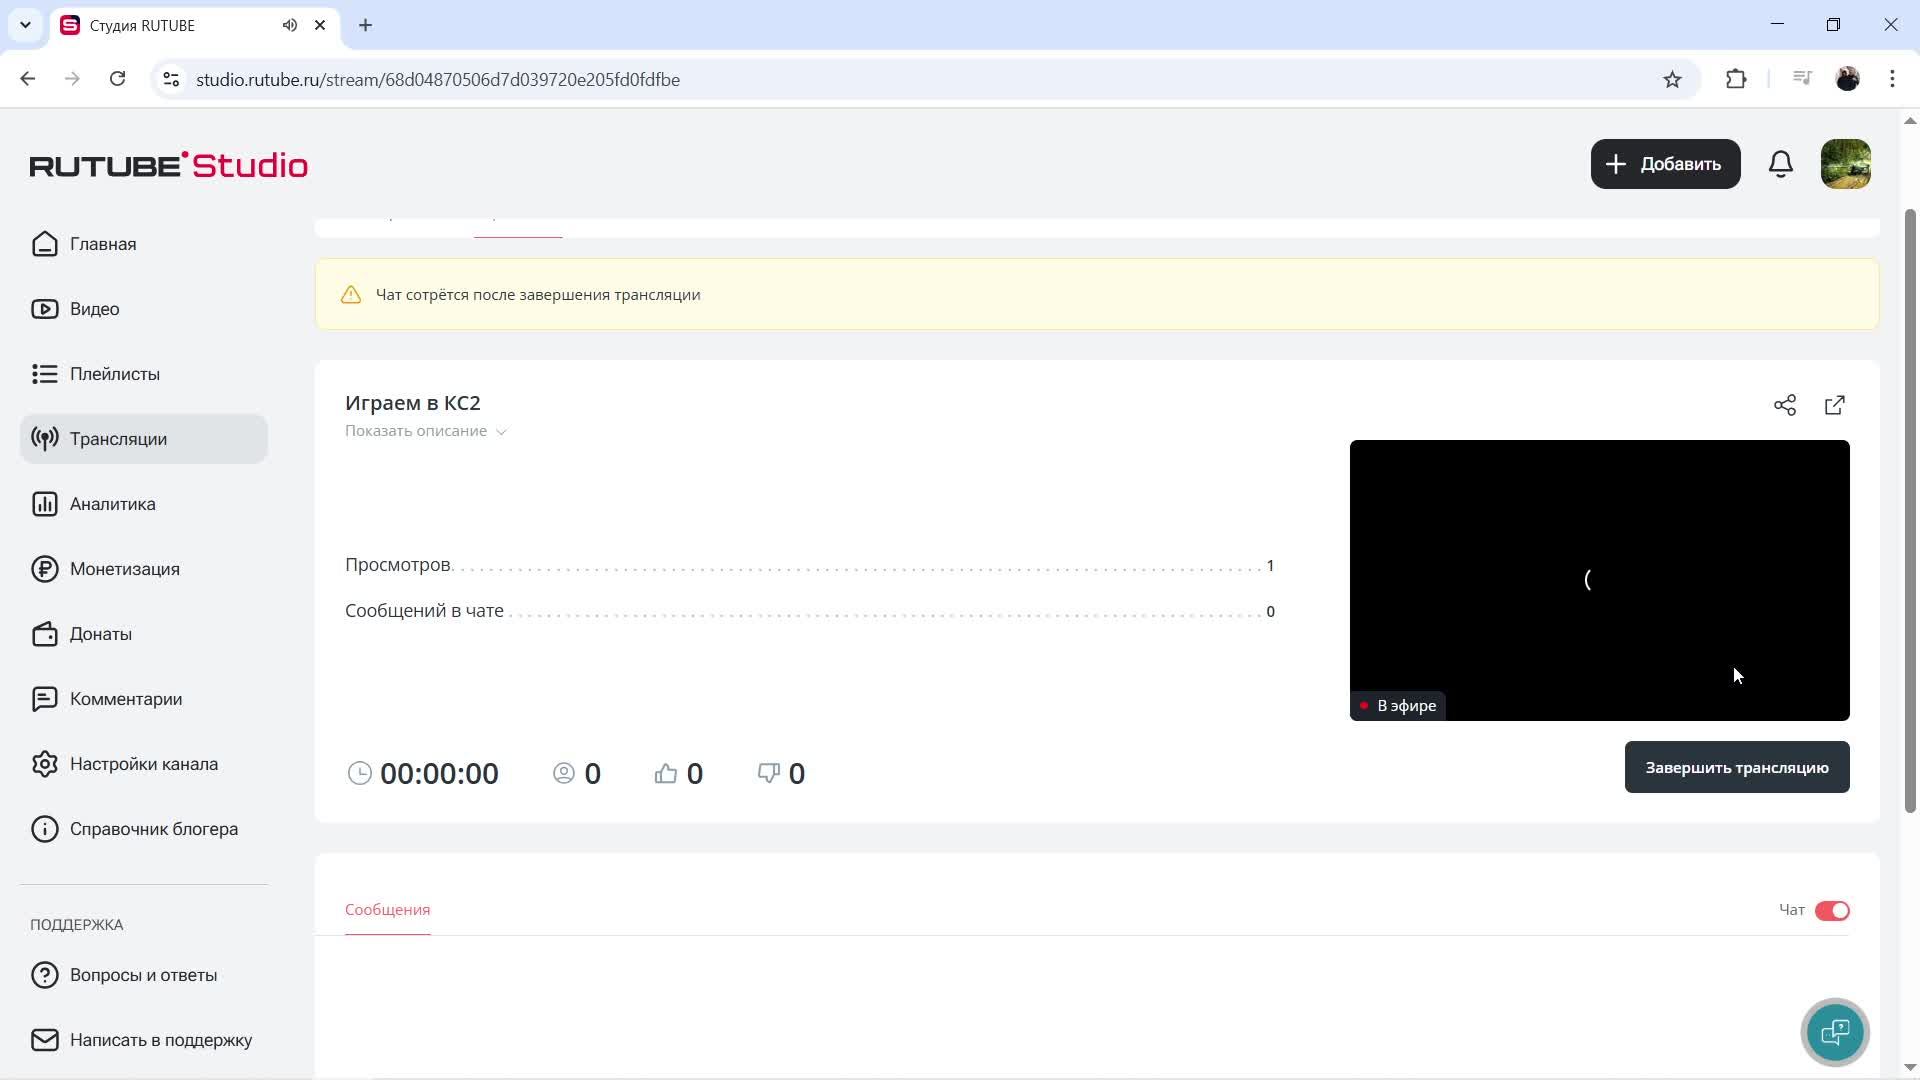This screenshot has height=1080, width=1920.
Task: Click the Просмотров stat row
Action: click(810, 565)
